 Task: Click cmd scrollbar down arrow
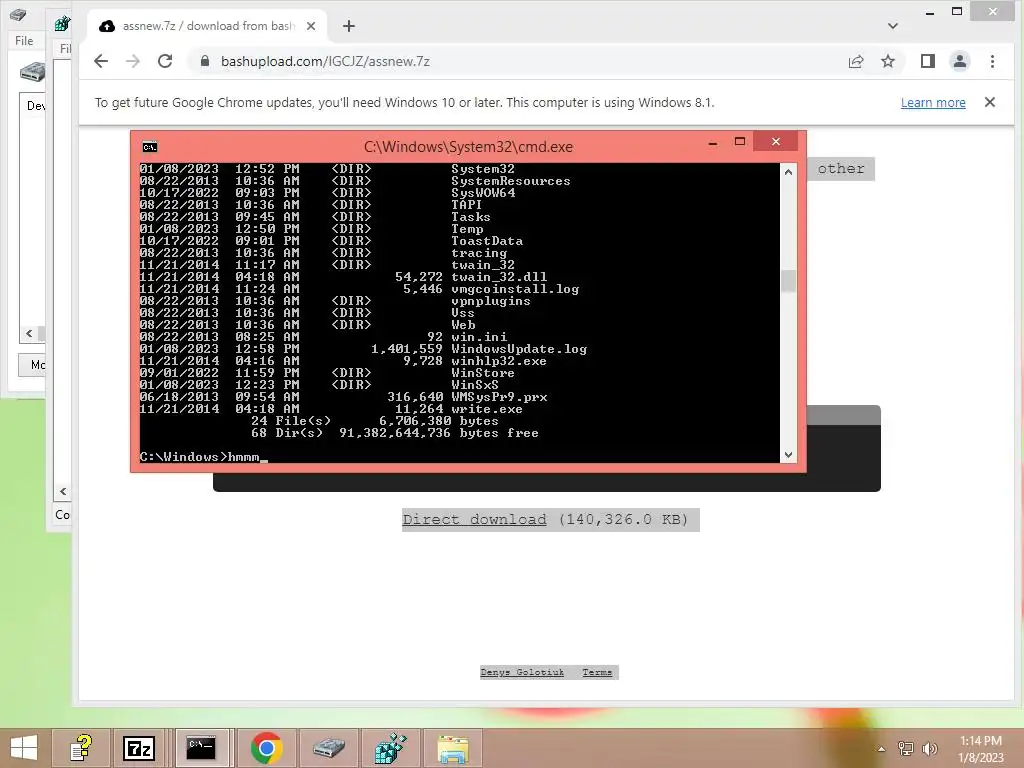788,455
